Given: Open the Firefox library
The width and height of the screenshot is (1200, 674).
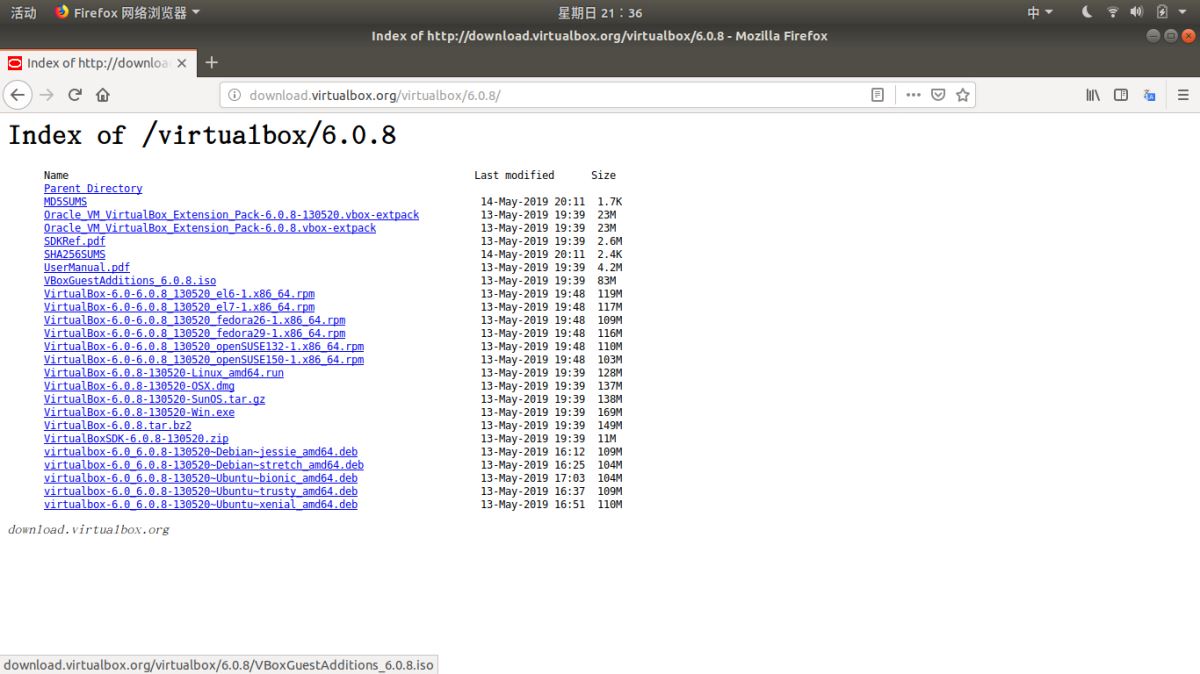Looking at the screenshot, I should click(x=1093, y=95).
